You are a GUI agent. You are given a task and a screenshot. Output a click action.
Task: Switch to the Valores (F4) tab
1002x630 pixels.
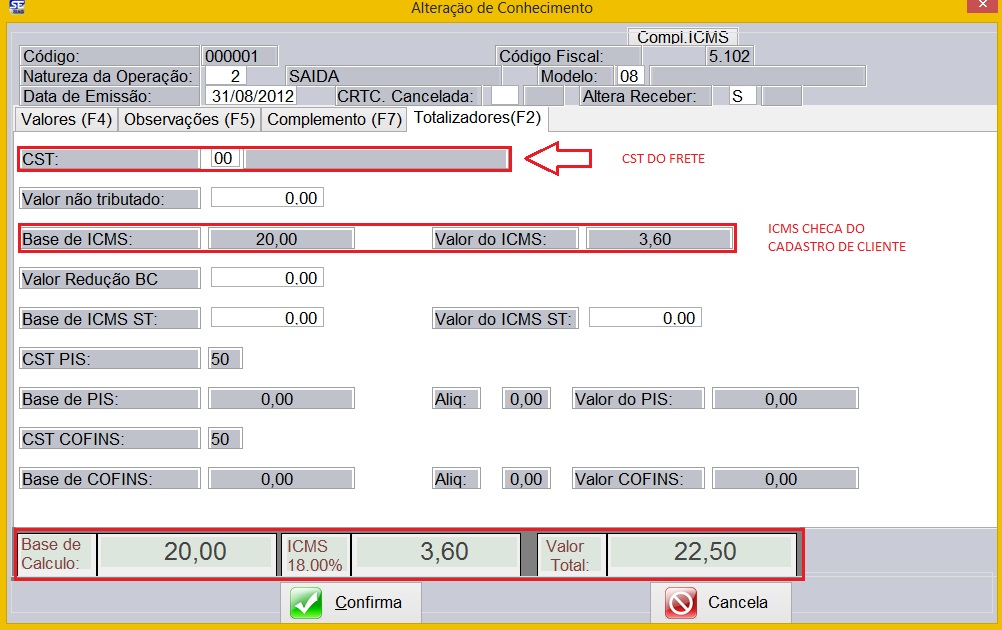click(x=66, y=119)
